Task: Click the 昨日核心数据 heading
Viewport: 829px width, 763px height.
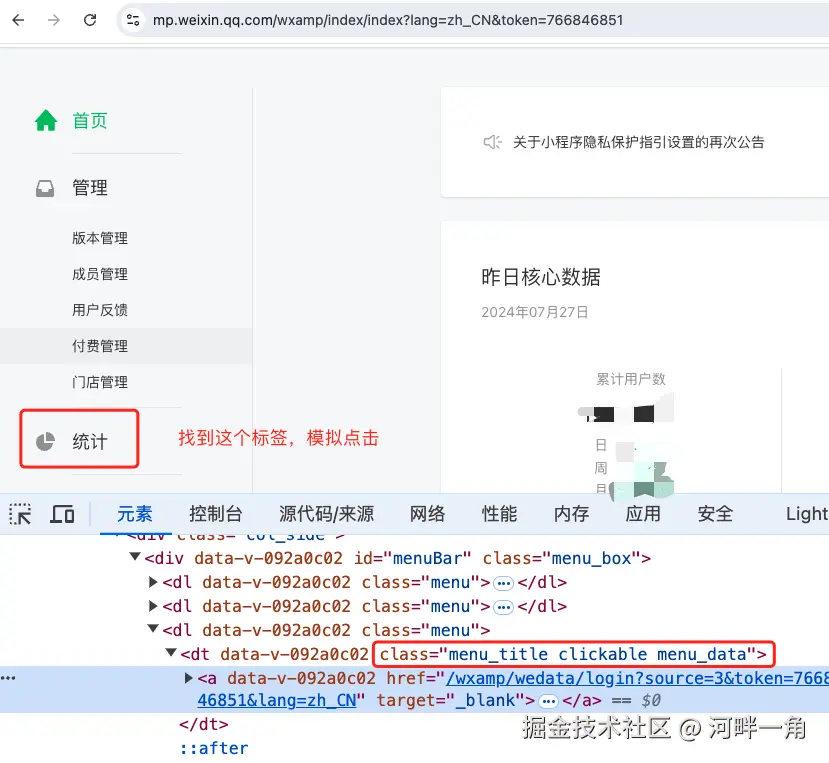Action: [541, 277]
